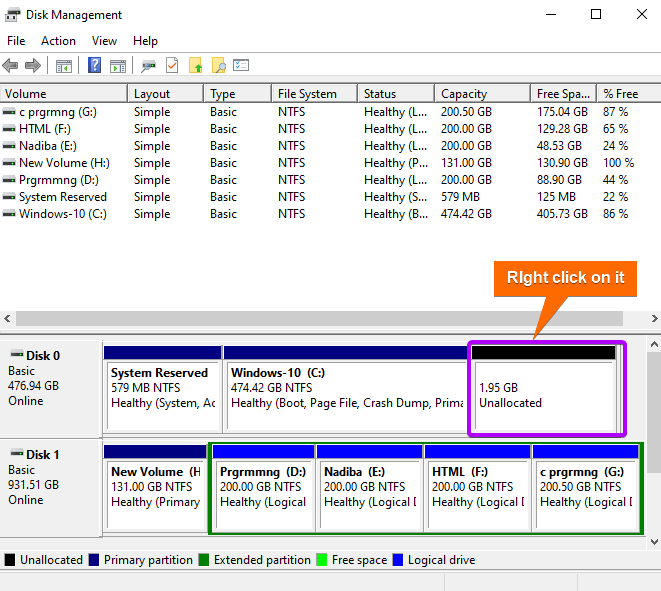
Task: Click the settings list view toolbar icon
Action: [x=241, y=65]
